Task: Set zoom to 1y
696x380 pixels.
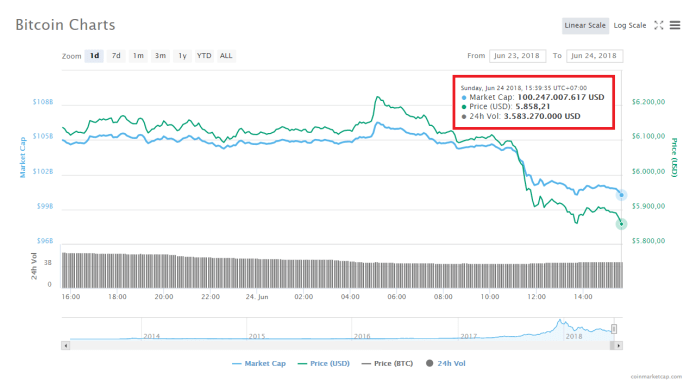Action: point(182,55)
